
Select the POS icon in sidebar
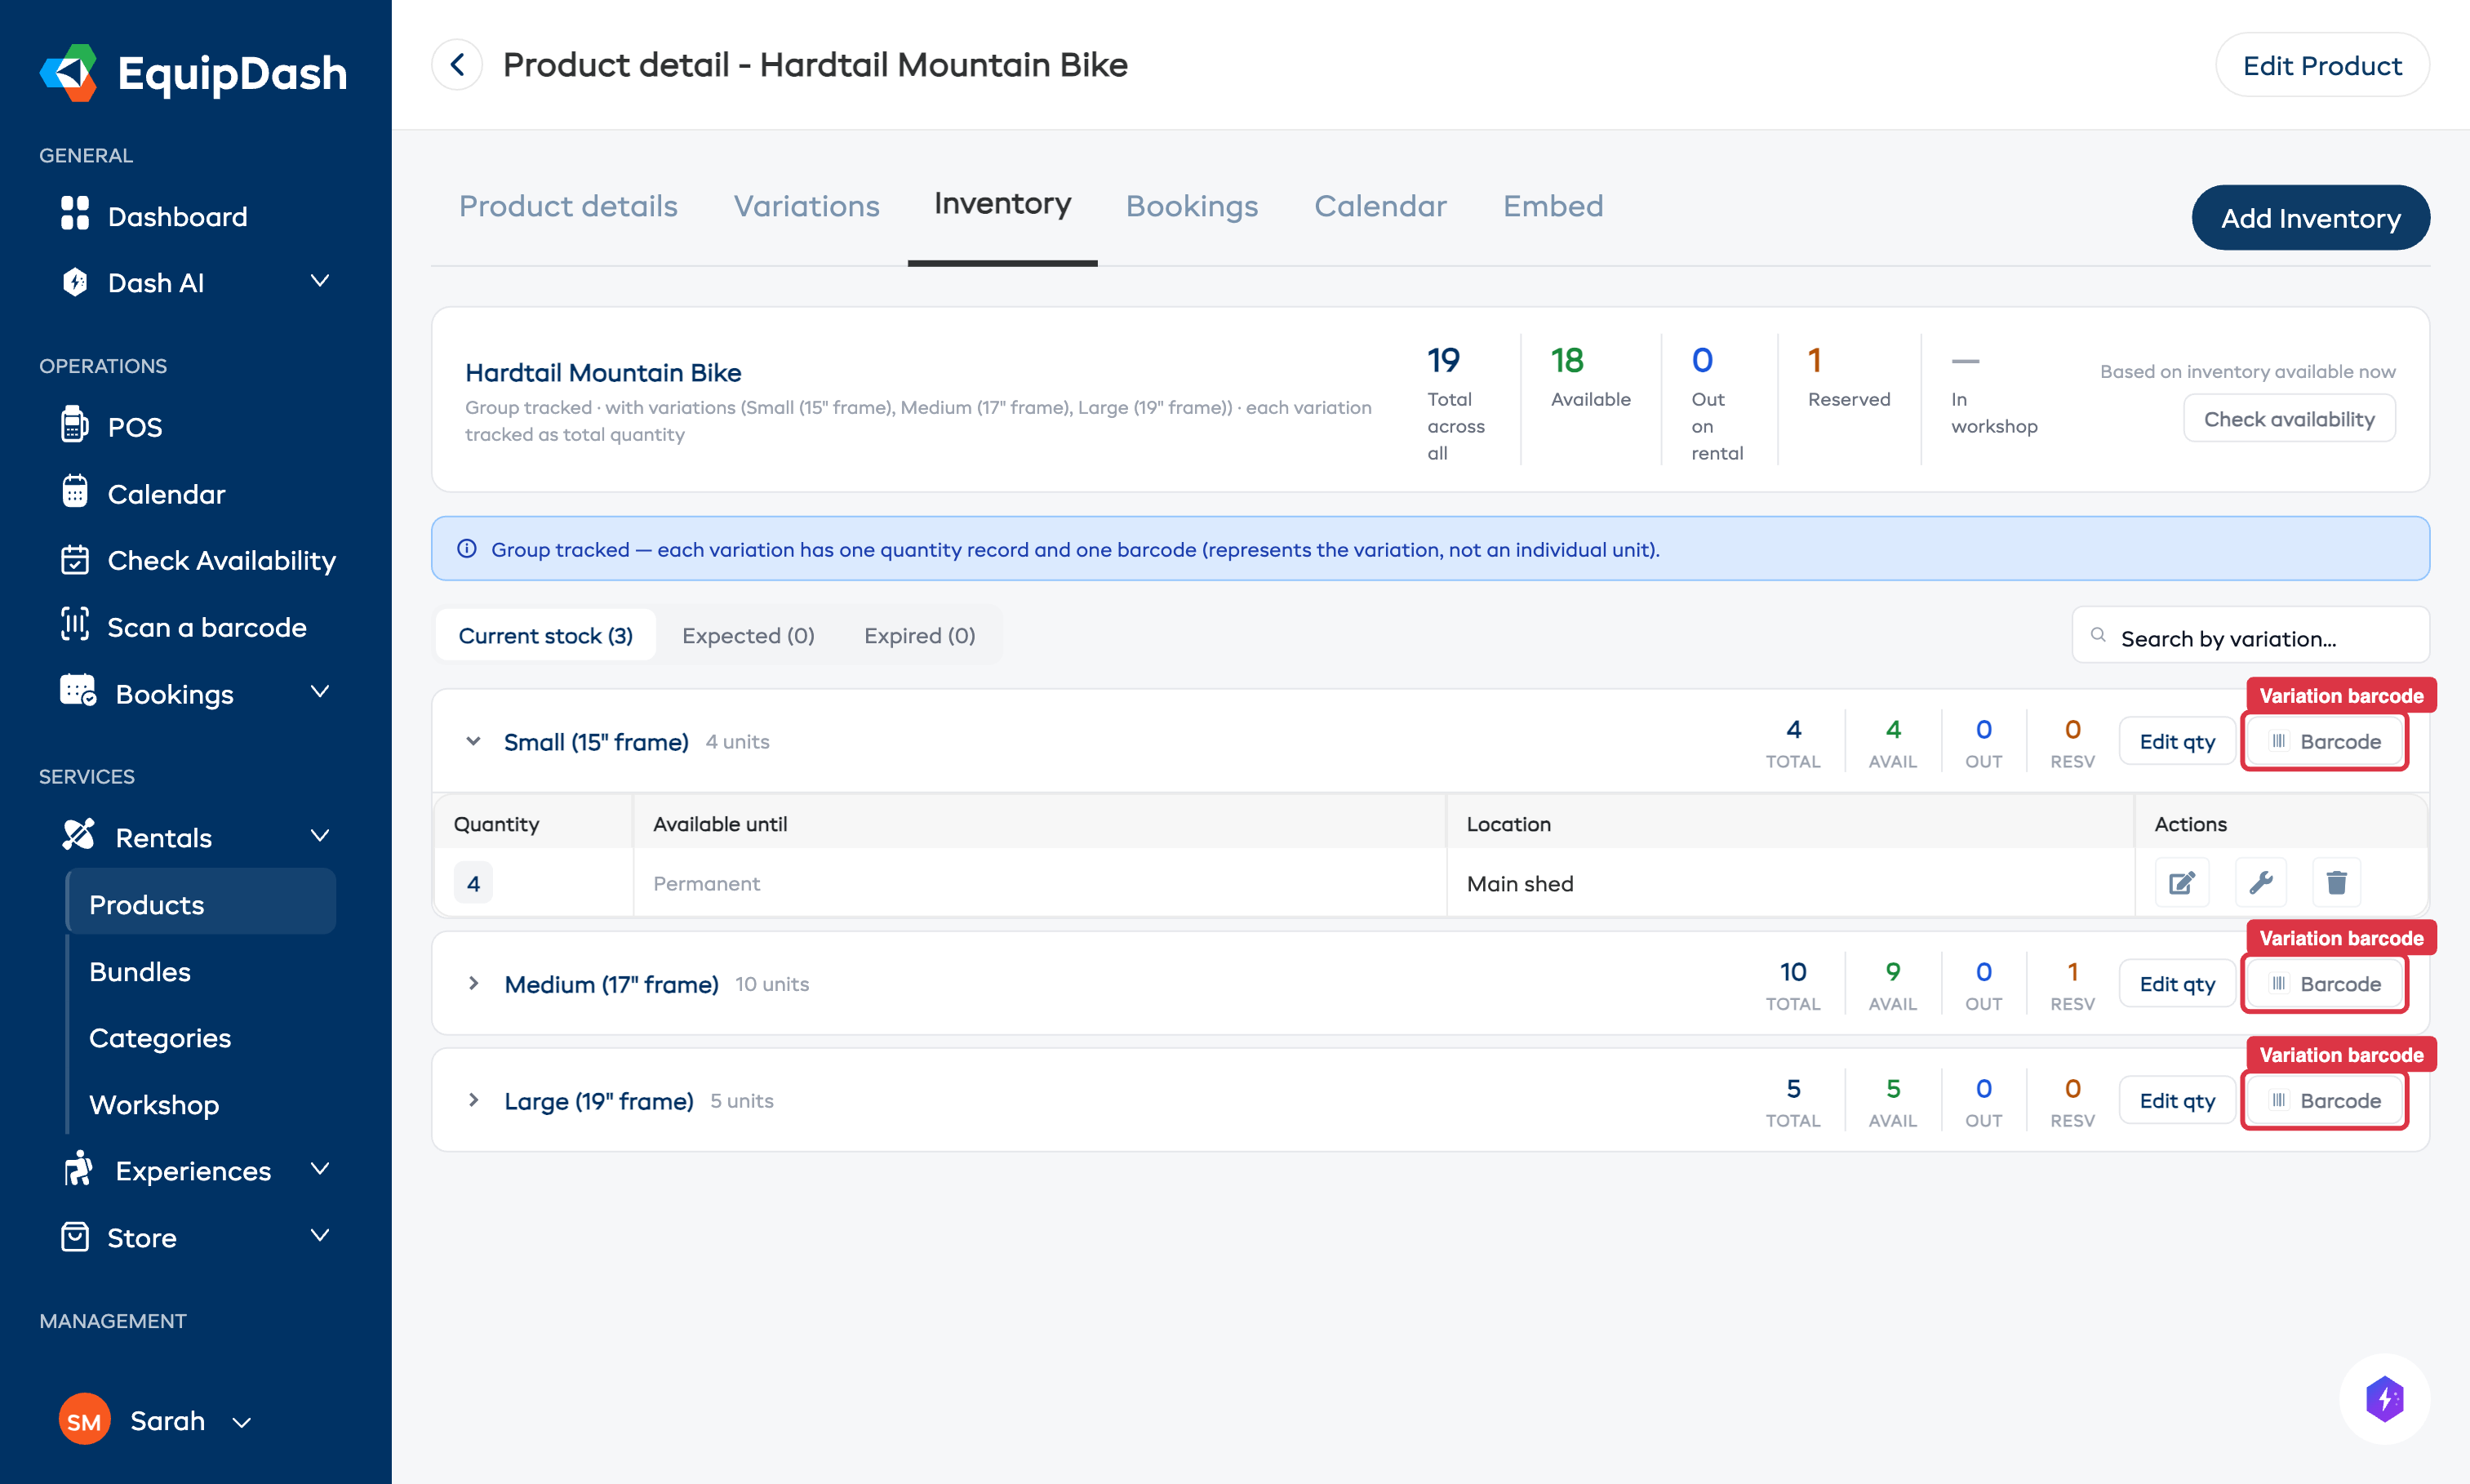click(x=75, y=426)
